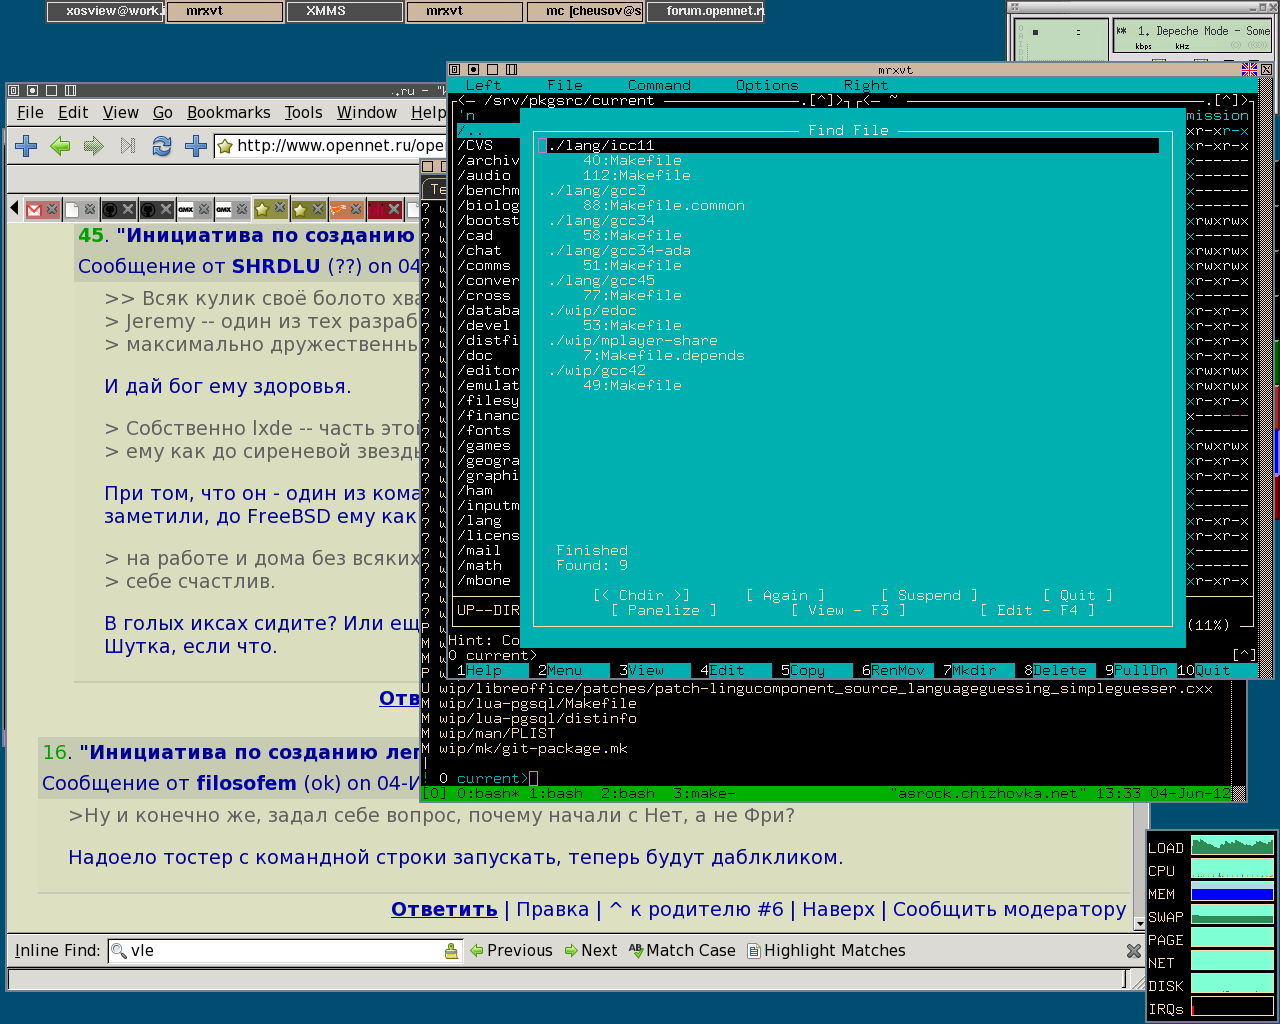Reload the page with the refresh icon

point(161,146)
